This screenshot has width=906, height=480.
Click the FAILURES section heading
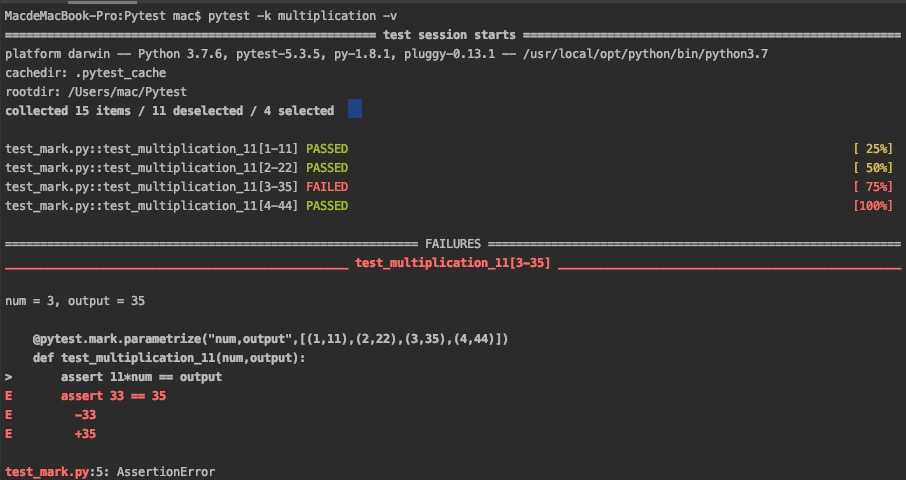[452, 244]
